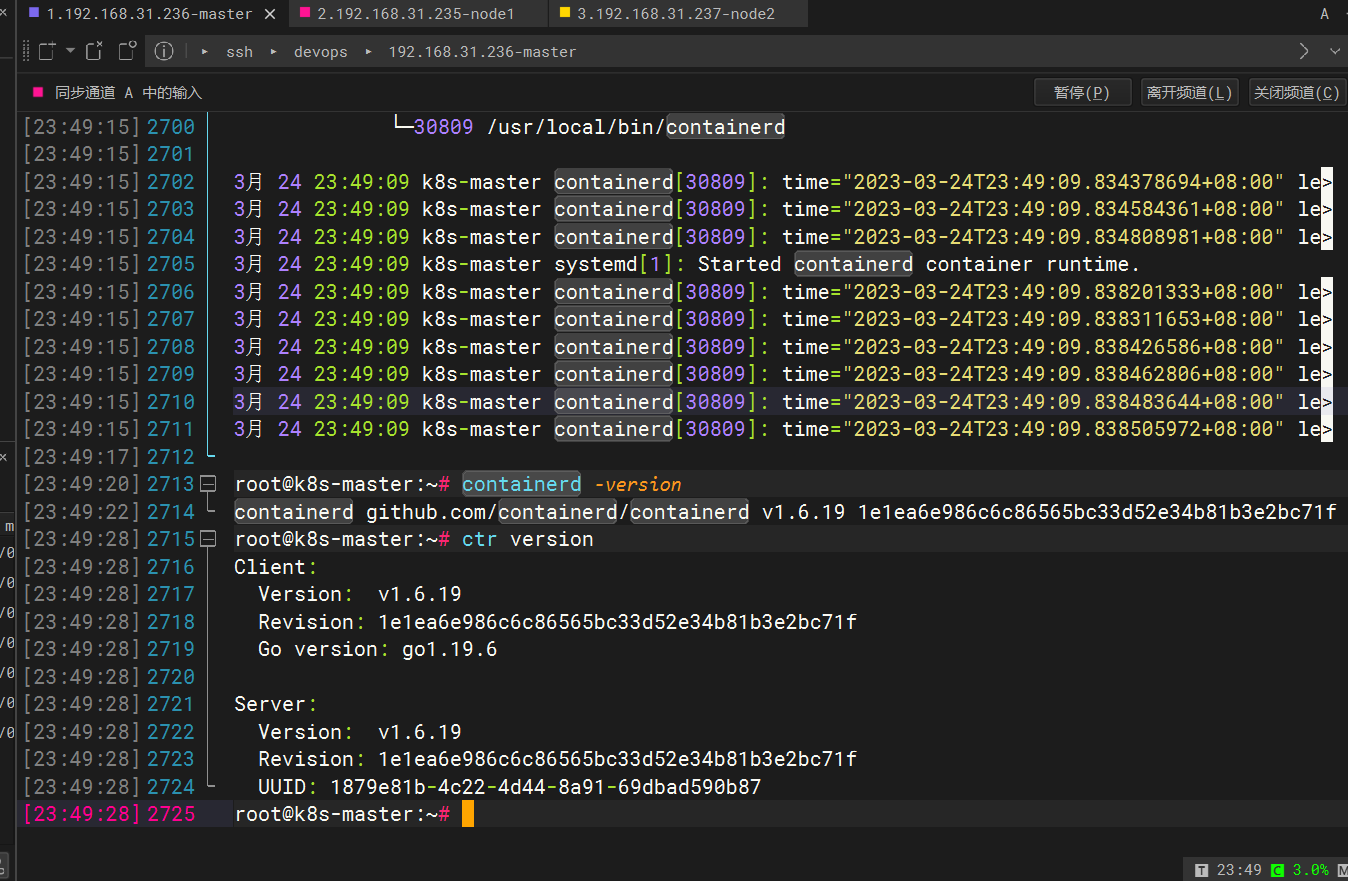Open the new-tab dropdown arrow
The width and height of the screenshot is (1348, 881).
point(70,51)
